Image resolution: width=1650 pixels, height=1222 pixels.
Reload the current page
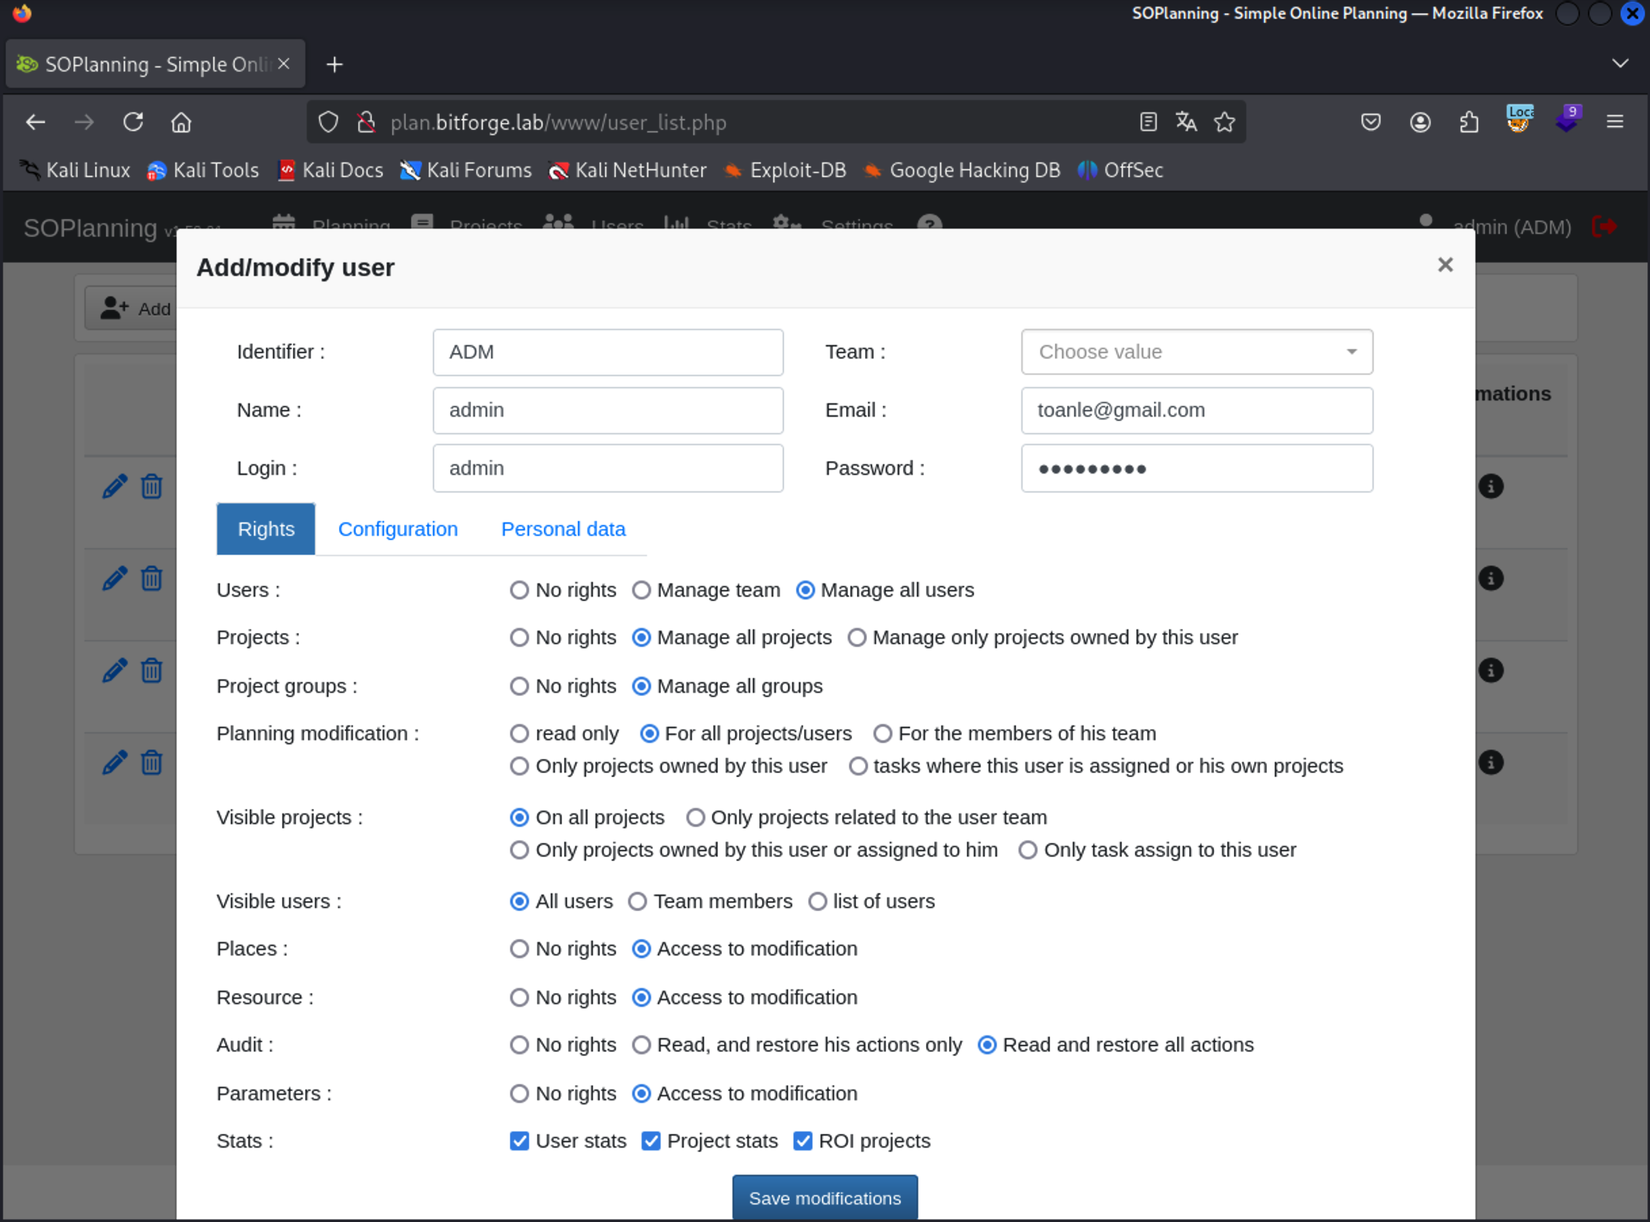pyautogui.click(x=133, y=122)
